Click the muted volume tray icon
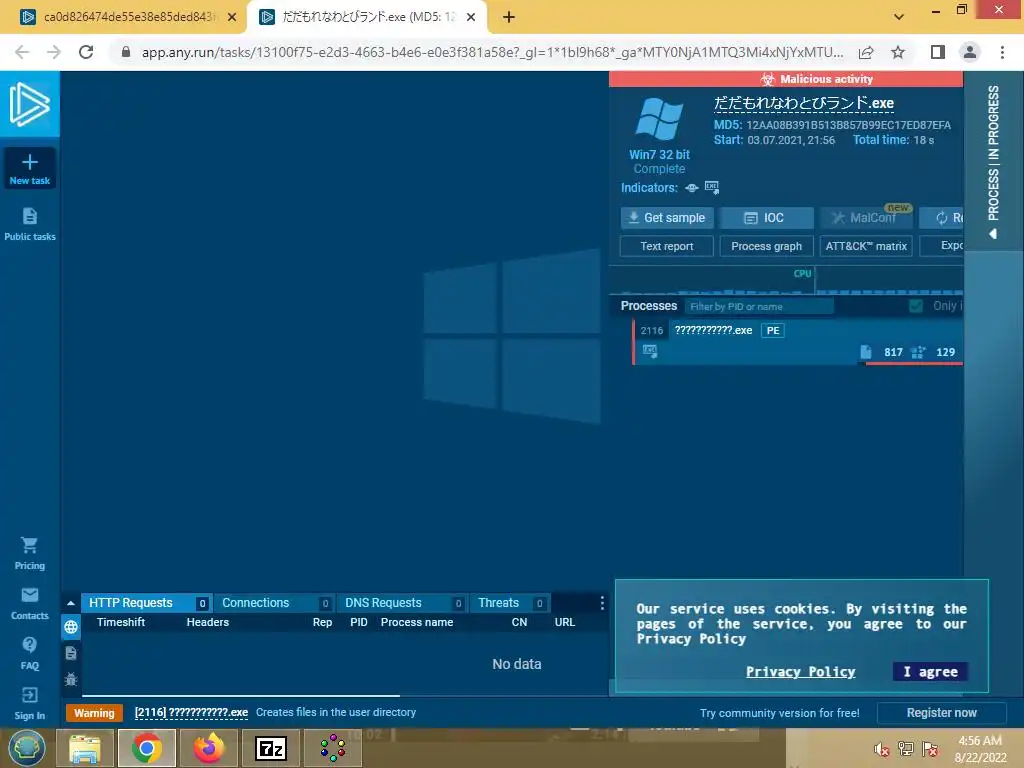This screenshot has width=1024, height=768. point(880,748)
